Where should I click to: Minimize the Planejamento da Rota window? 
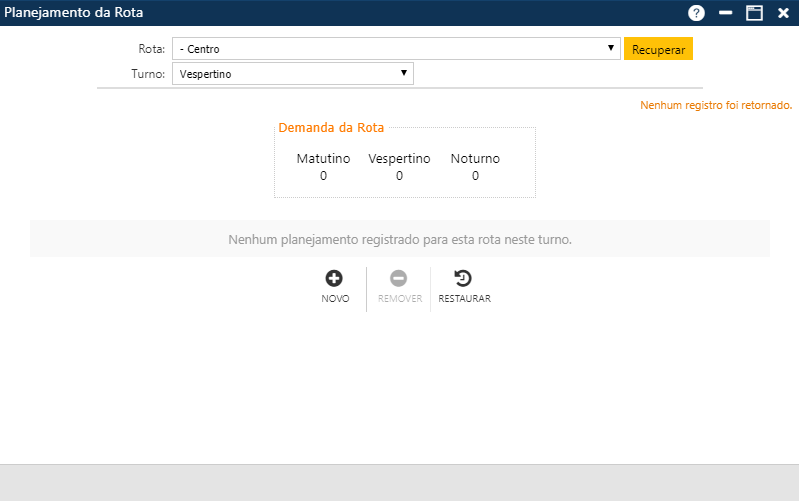(726, 13)
